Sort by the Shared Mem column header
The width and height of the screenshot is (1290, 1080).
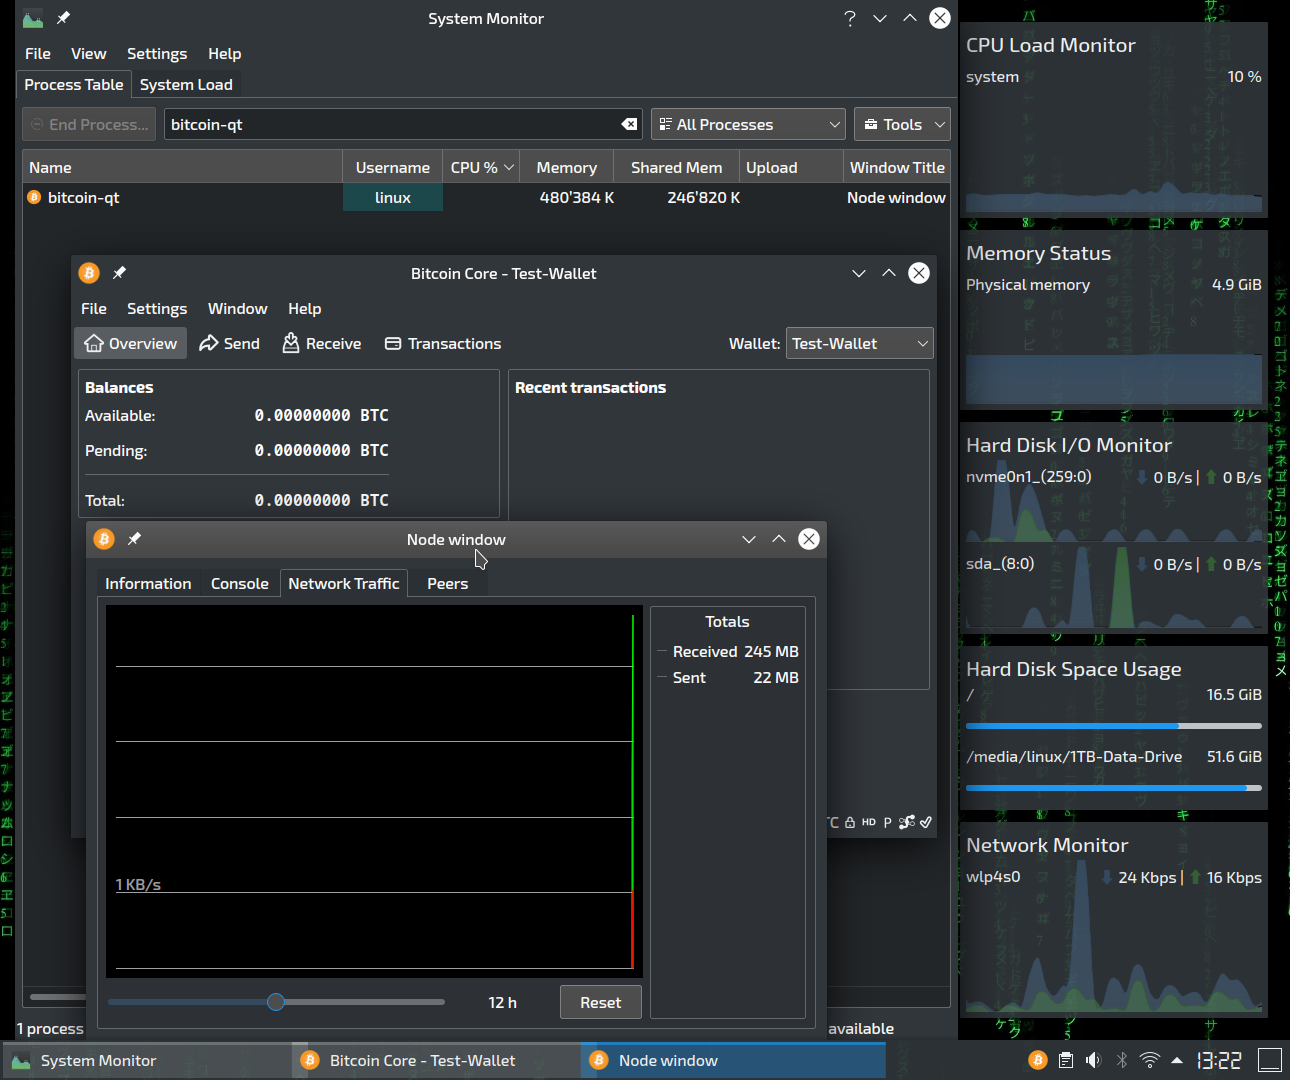click(676, 167)
